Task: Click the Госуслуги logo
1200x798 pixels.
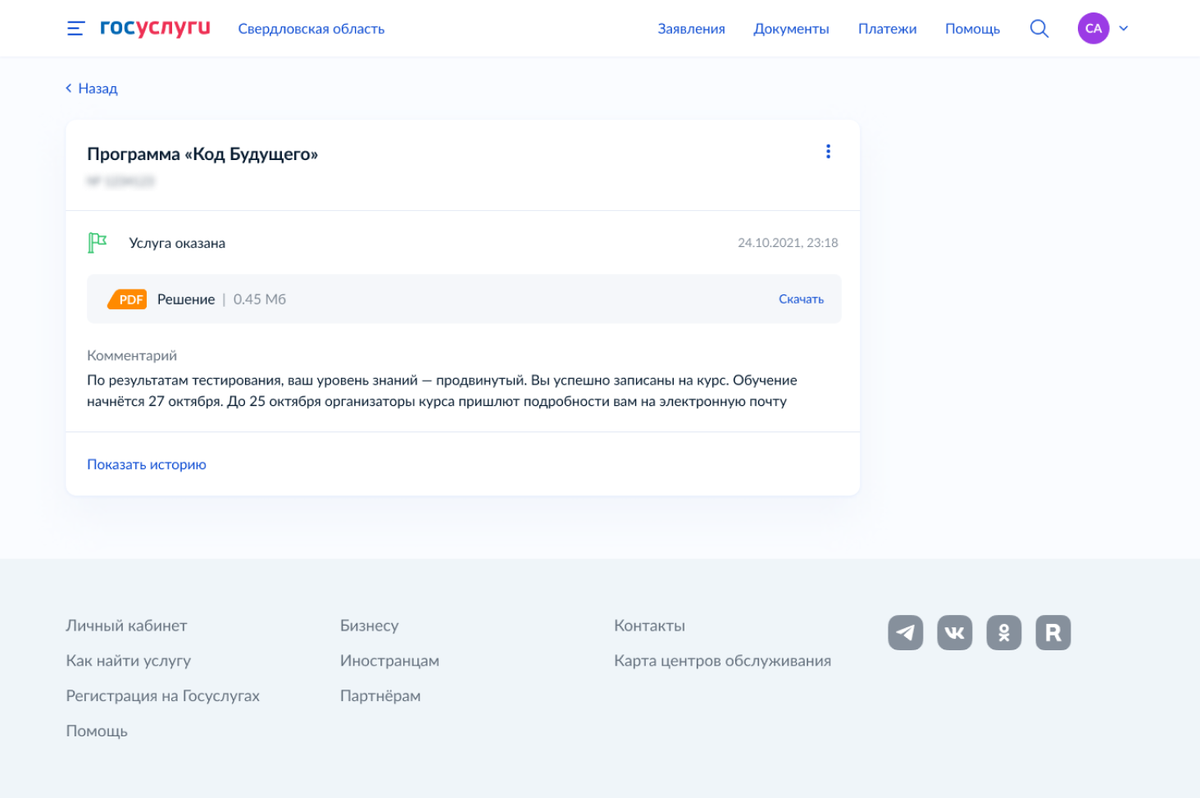Action: pos(155,28)
